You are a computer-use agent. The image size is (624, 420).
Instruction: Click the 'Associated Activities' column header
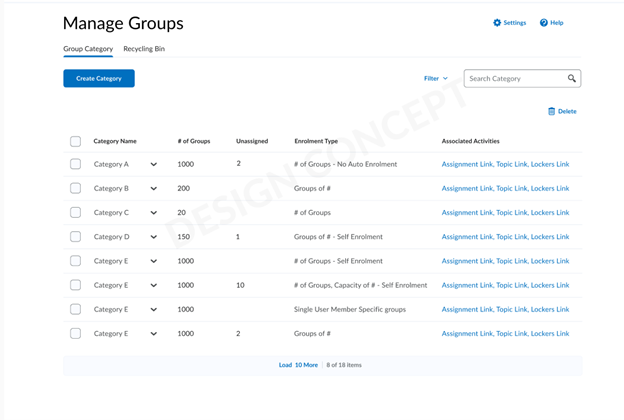point(470,141)
